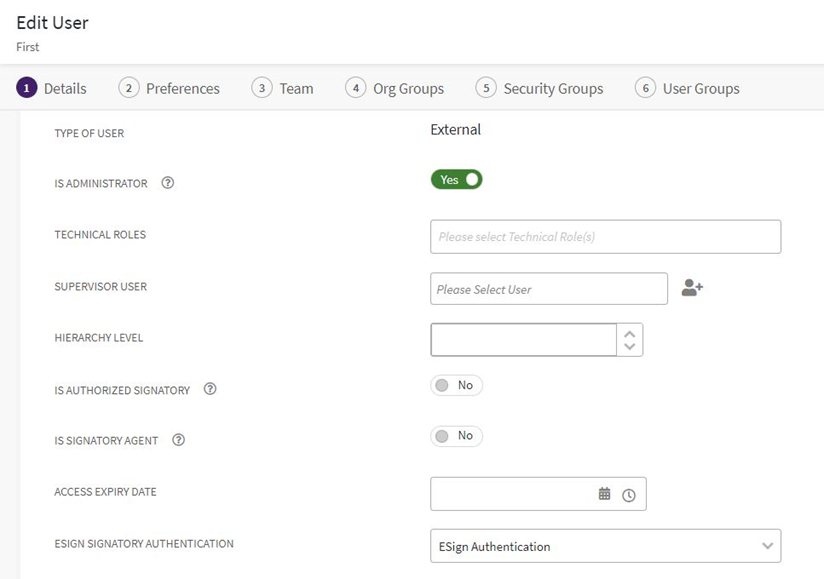Open the calendar picker for Access Expiry Date
Image resolution: width=824 pixels, height=579 pixels.
tap(604, 494)
